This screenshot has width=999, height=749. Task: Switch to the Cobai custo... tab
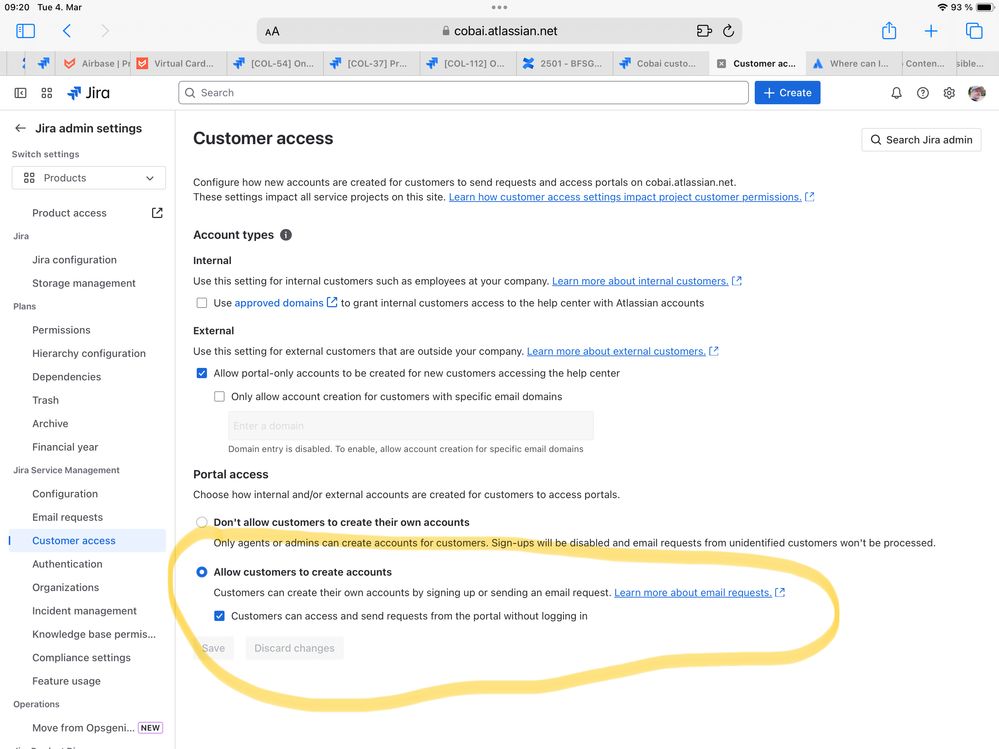pos(660,64)
